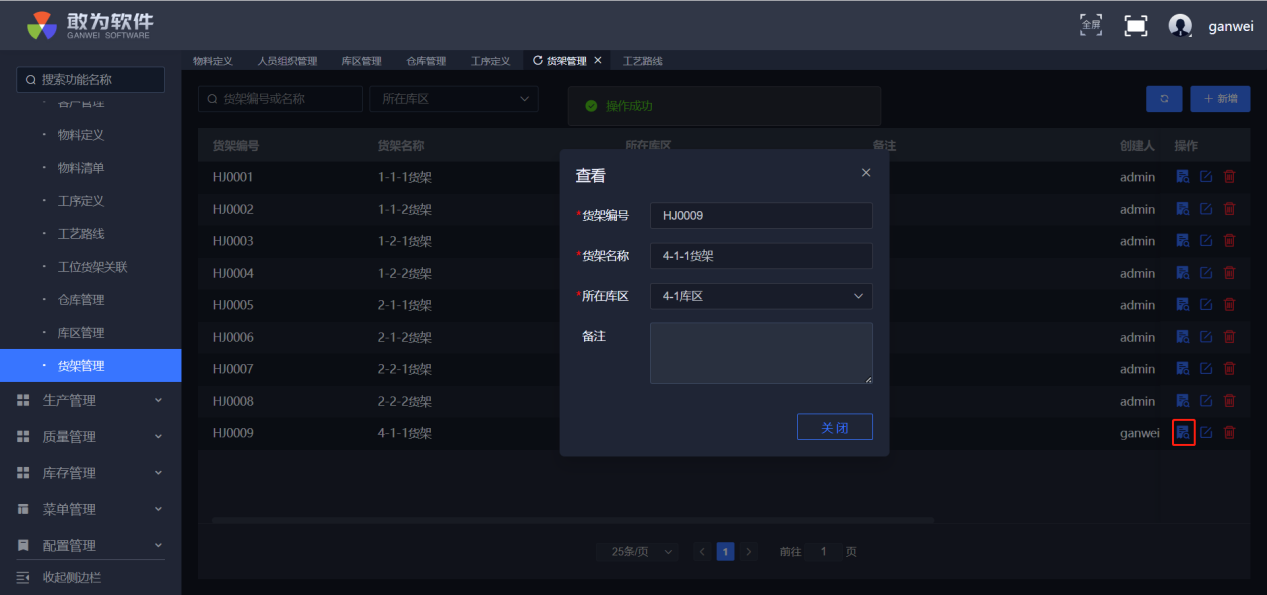Switch to the 人员组织管理 tab
1267x595 pixels.
(287, 61)
